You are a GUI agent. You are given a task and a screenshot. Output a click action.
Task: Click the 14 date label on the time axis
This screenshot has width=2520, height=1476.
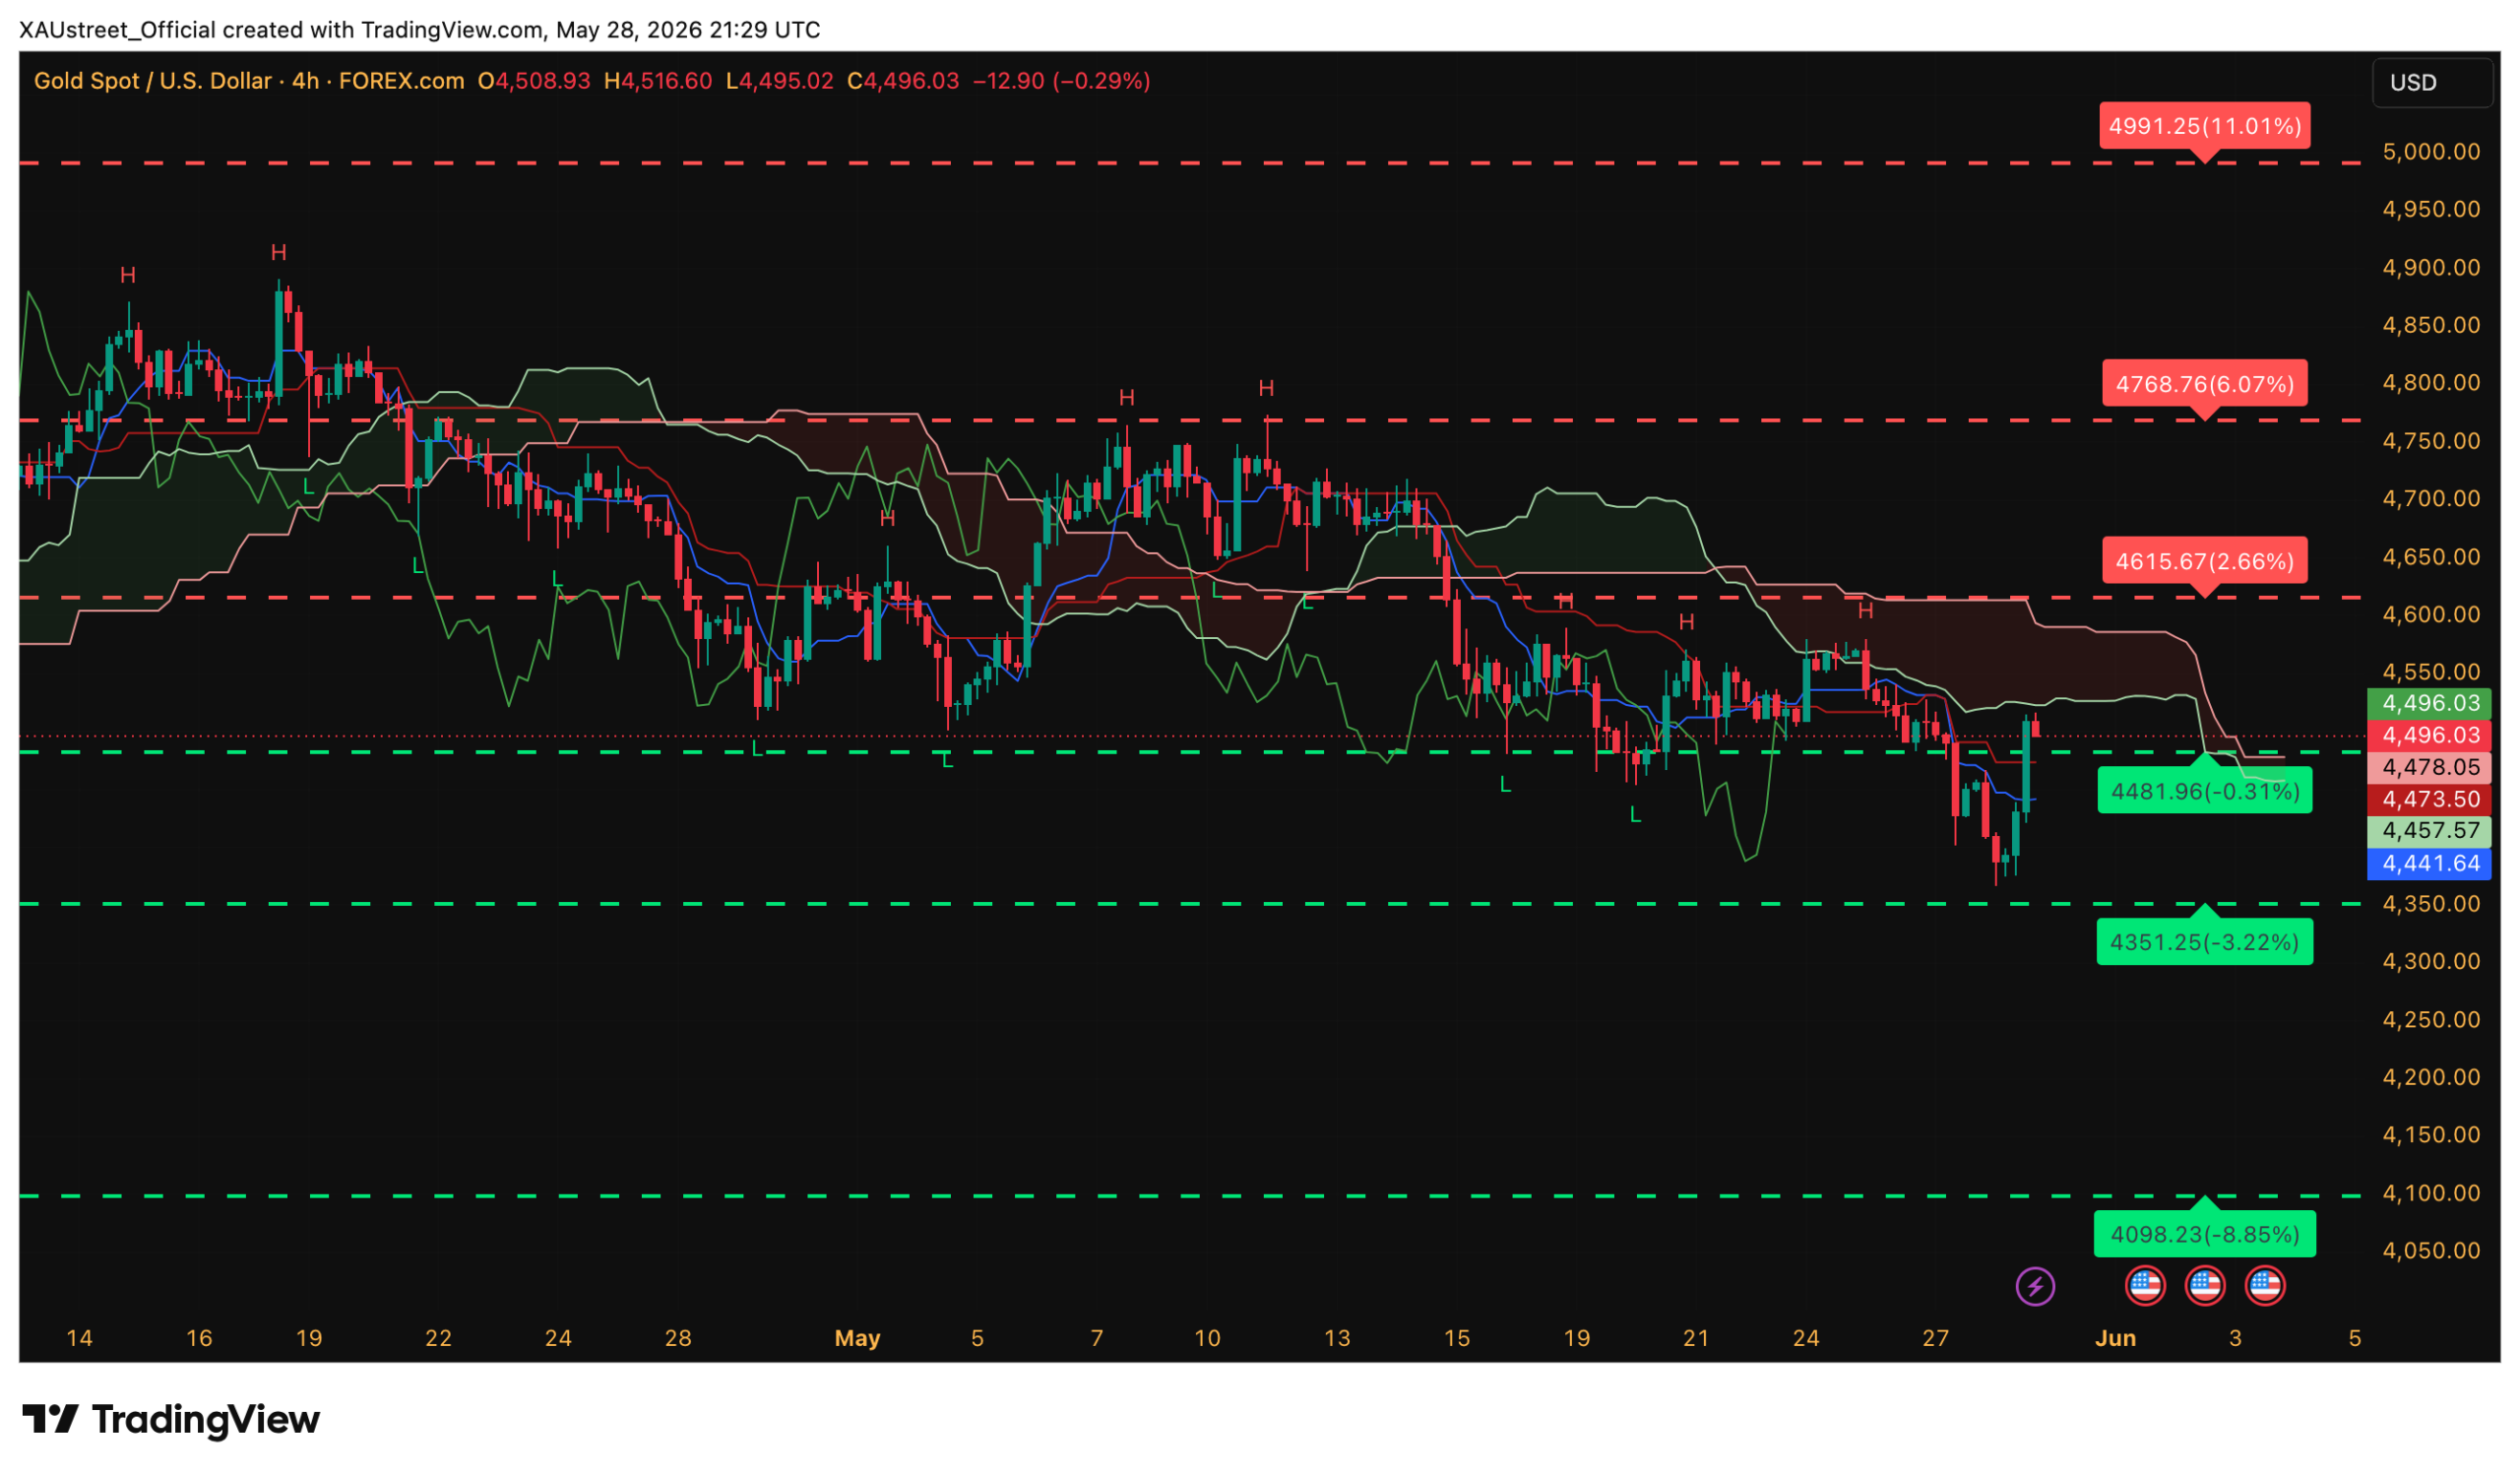click(x=79, y=1338)
